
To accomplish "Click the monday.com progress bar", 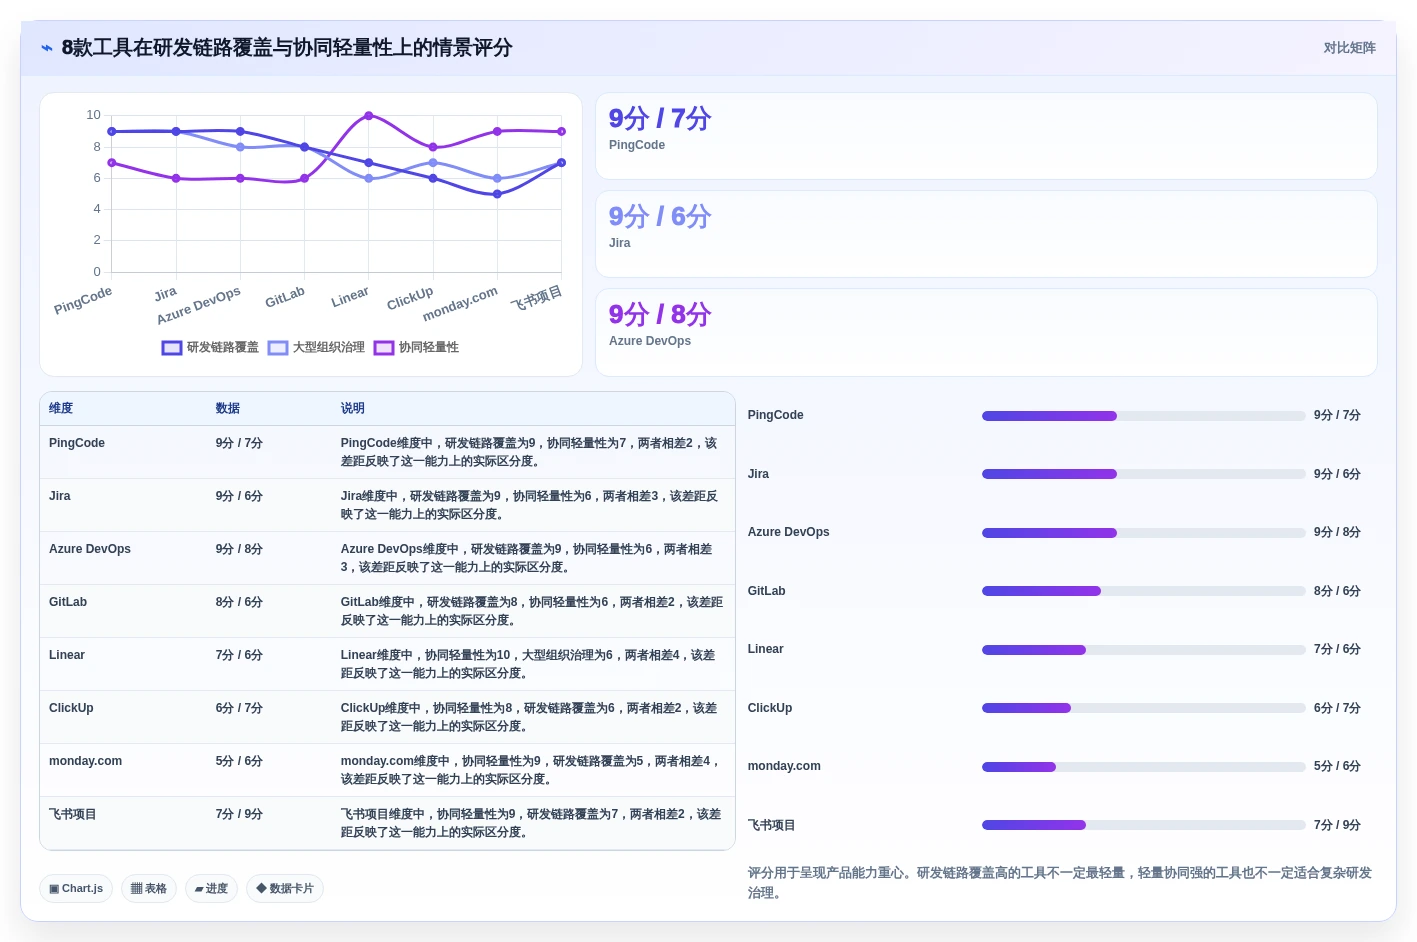I will 1144,767.
